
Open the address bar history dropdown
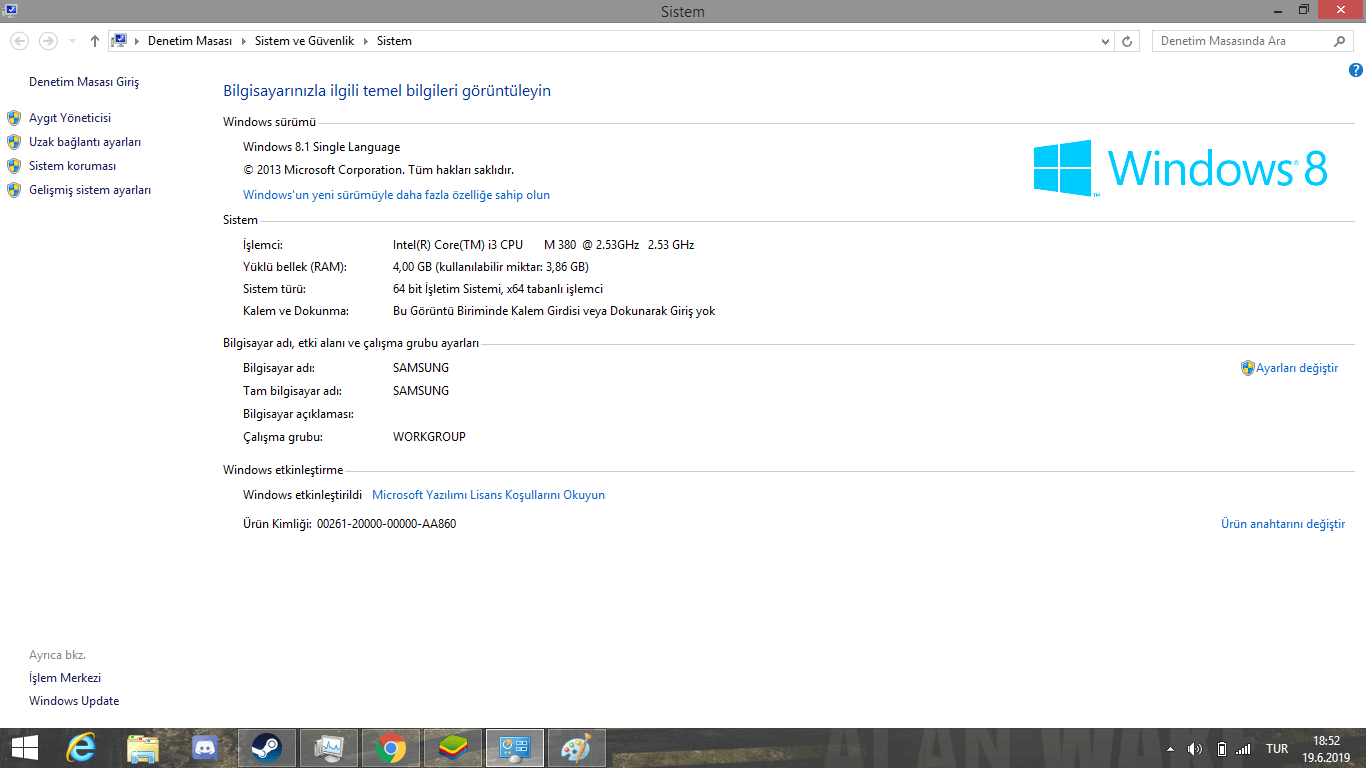pyautogui.click(x=1105, y=41)
